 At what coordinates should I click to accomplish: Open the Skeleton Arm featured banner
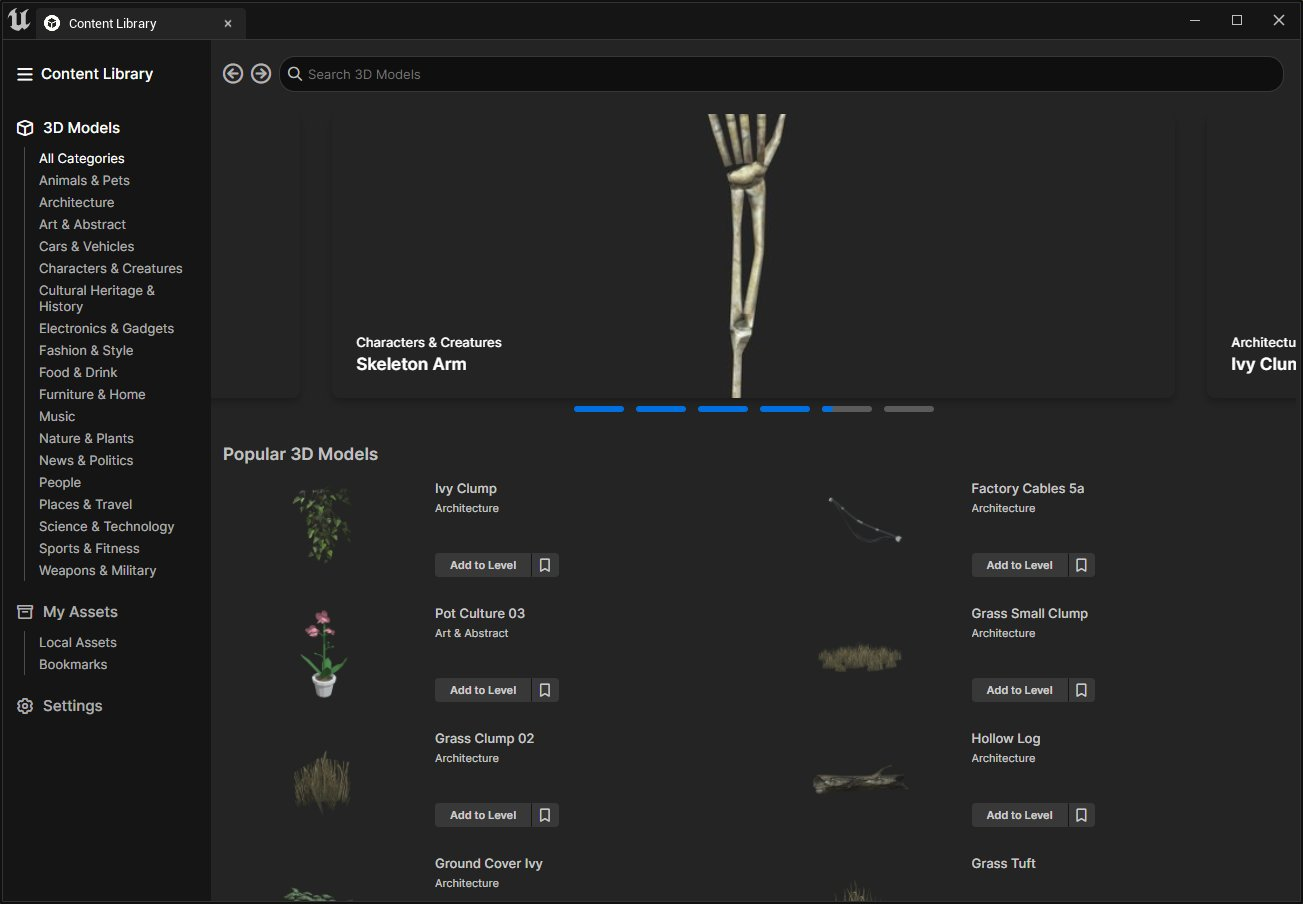pos(753,256)
